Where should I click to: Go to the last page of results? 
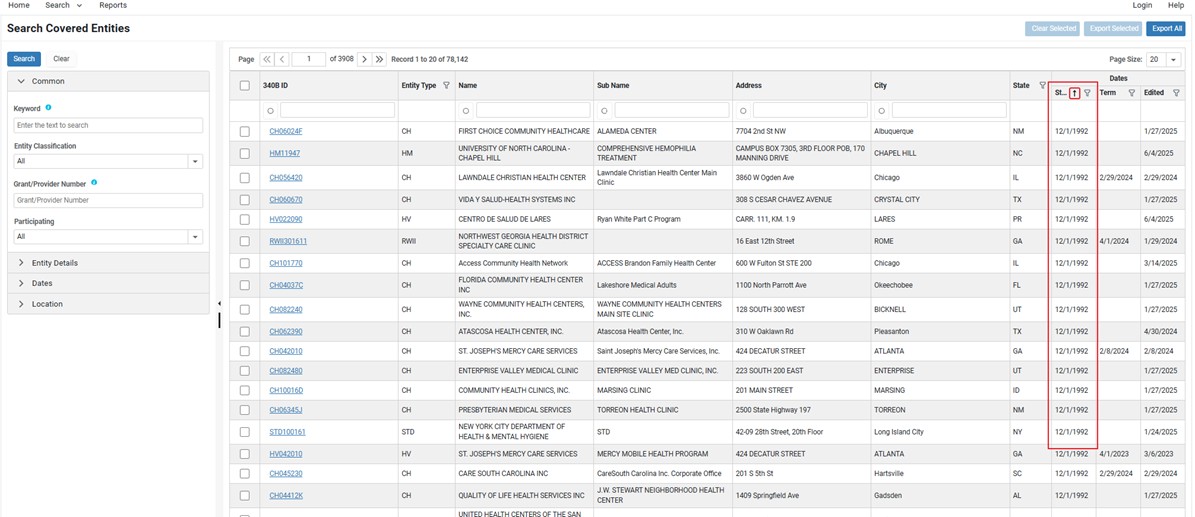coord(380,60)
